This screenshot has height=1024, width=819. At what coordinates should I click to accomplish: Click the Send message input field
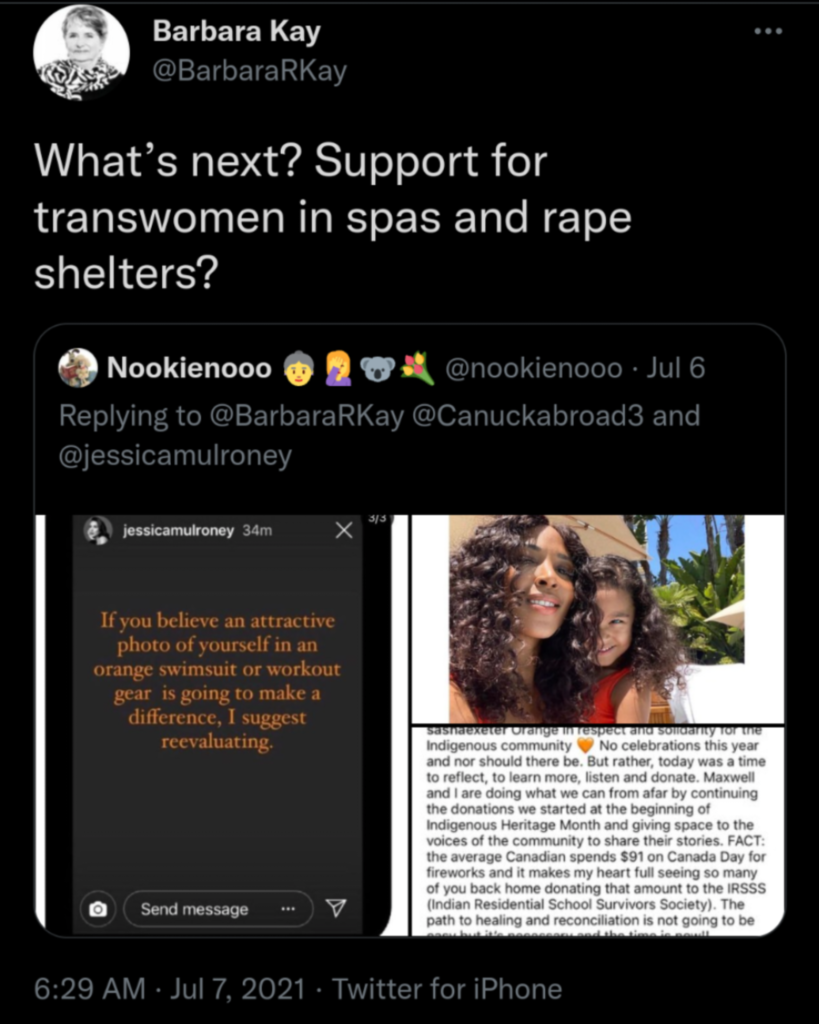tap(218, 908)
